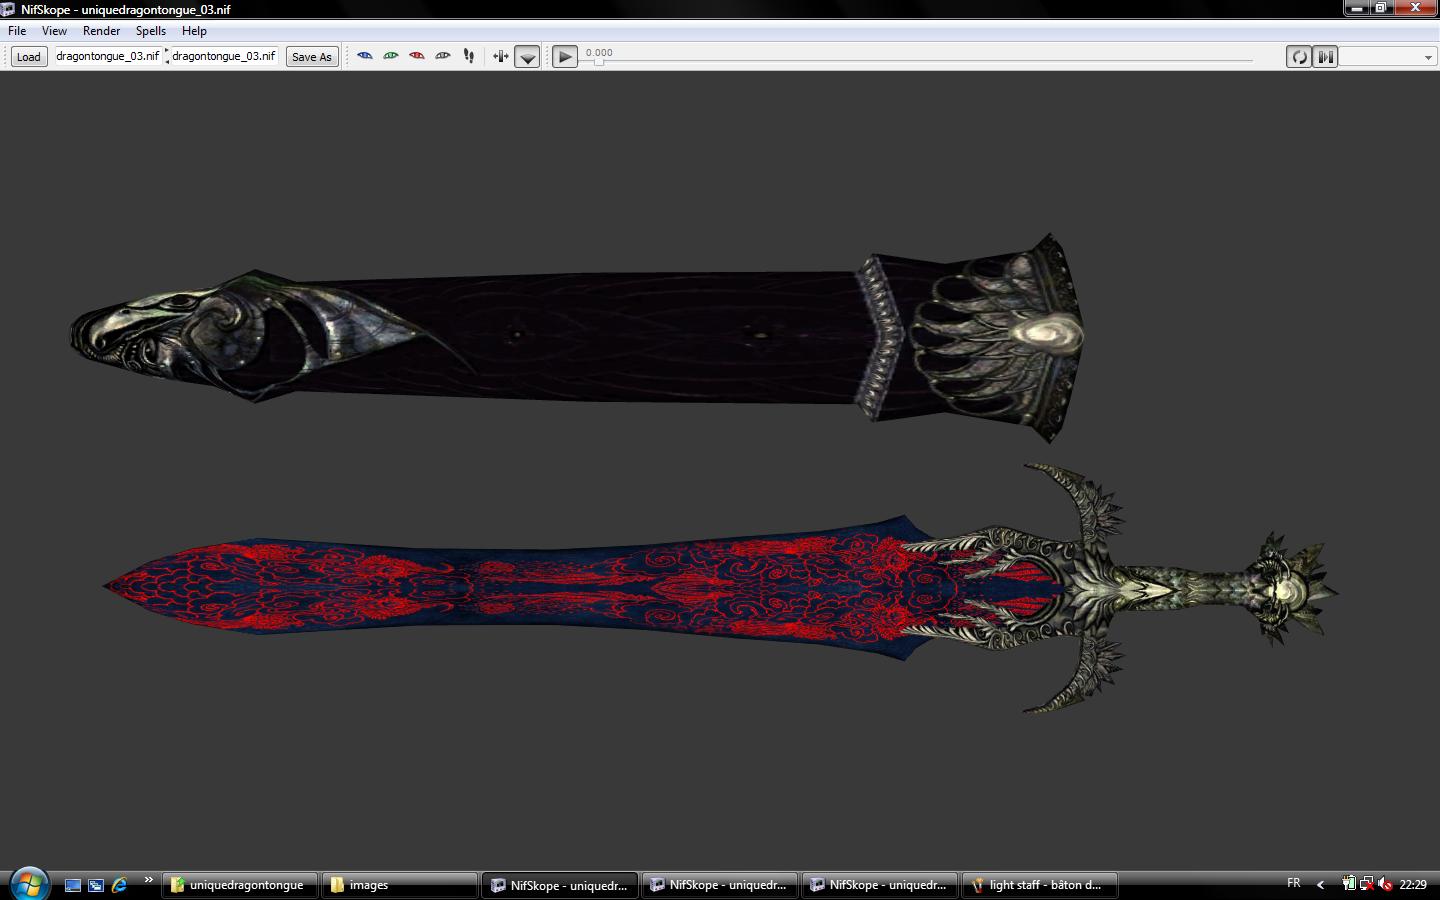Expand the quick launch overflow chevron
The image size is (1440, 900).
coord(148,880)
